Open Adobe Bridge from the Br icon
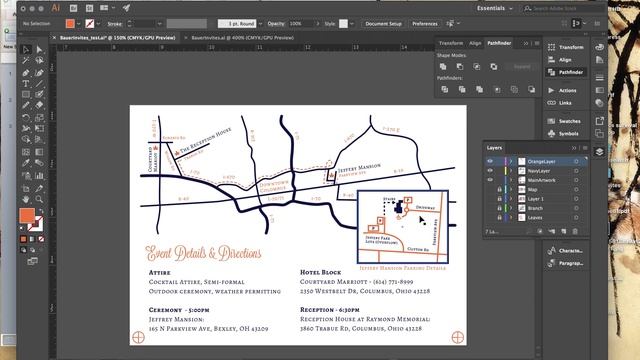 point(73,8)
